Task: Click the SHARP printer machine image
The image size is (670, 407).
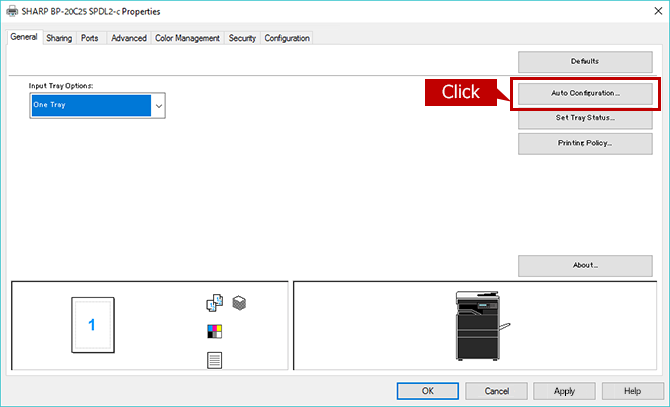Action: pos(482,325)
